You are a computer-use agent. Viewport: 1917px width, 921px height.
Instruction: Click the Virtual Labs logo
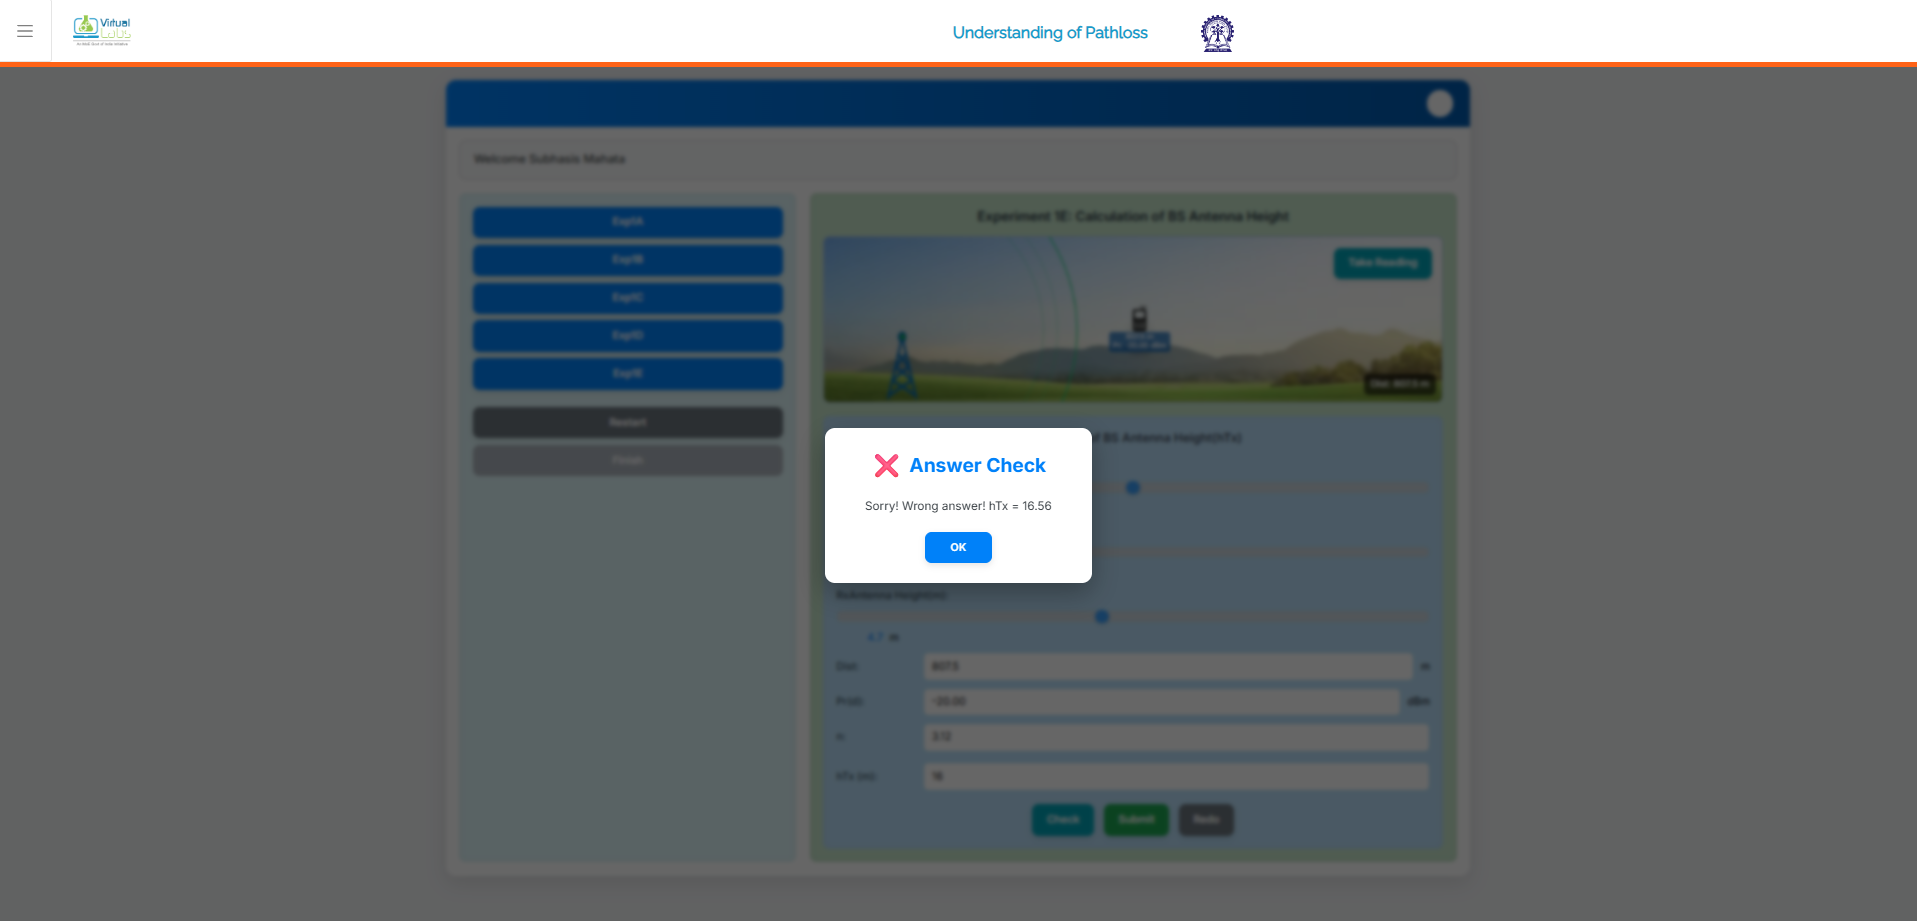point(102,31)
